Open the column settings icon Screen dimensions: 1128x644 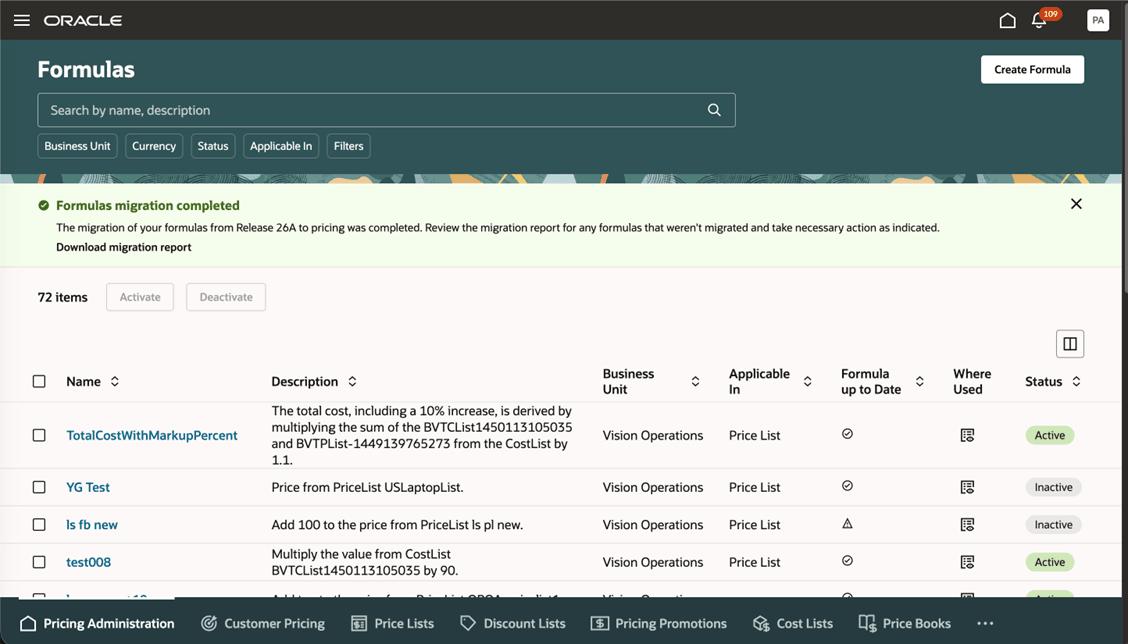(x=1069, y=344)
